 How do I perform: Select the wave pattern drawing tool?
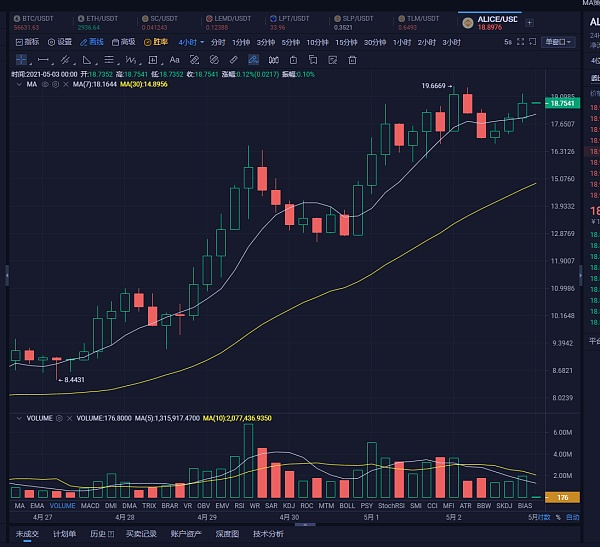131,60
